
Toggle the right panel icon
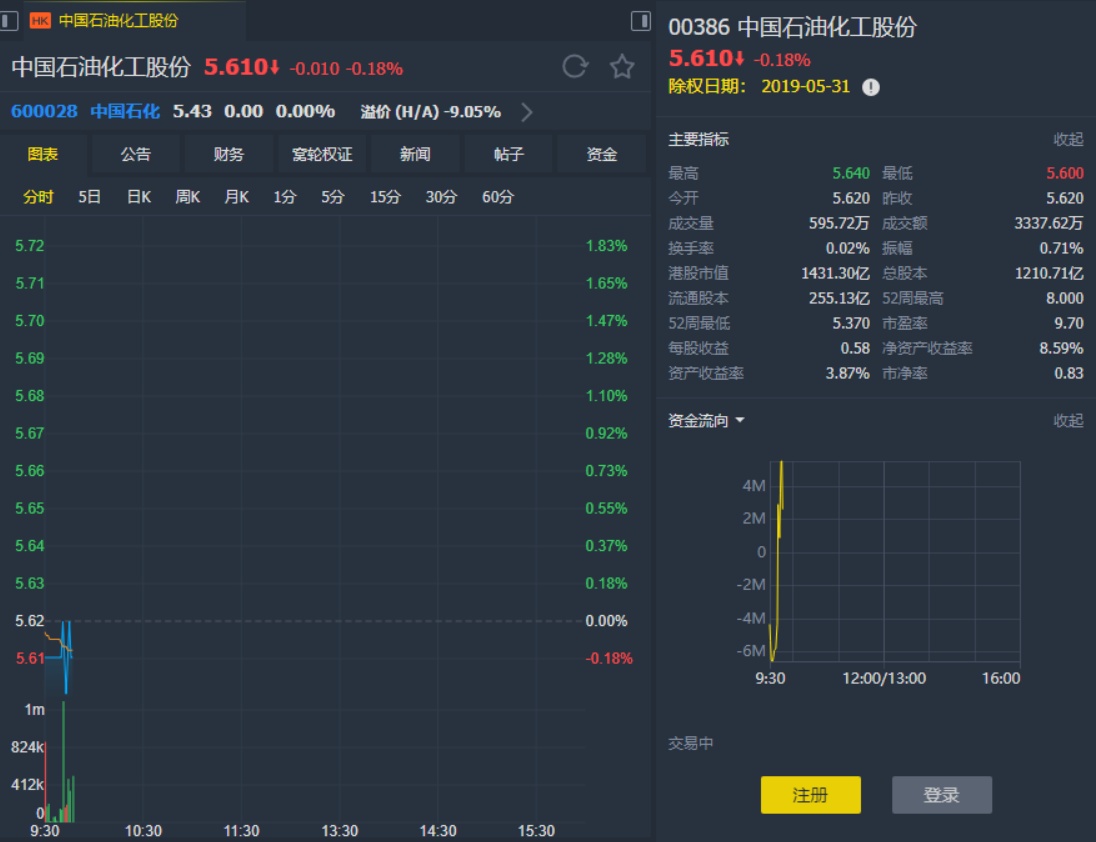point(641,20)
